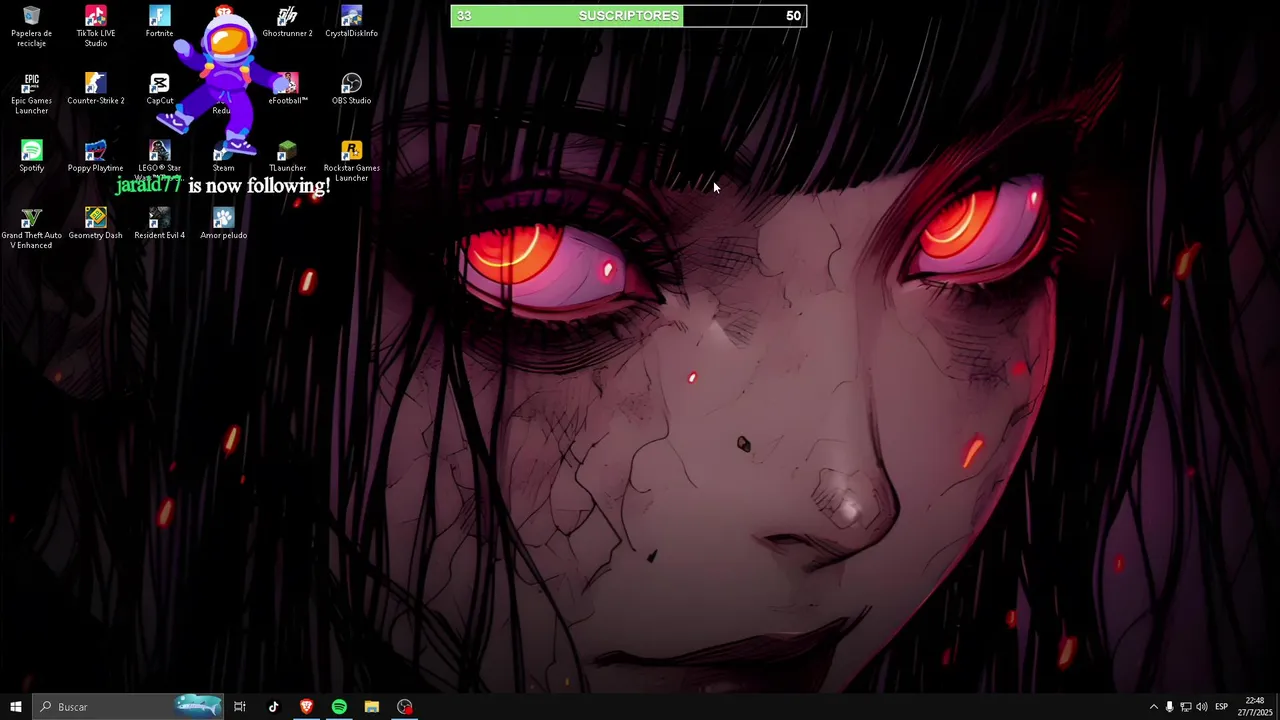
Task: Select the Fortnite desktop shortcut
Action: pyautogui.click(x=159, y=22)
